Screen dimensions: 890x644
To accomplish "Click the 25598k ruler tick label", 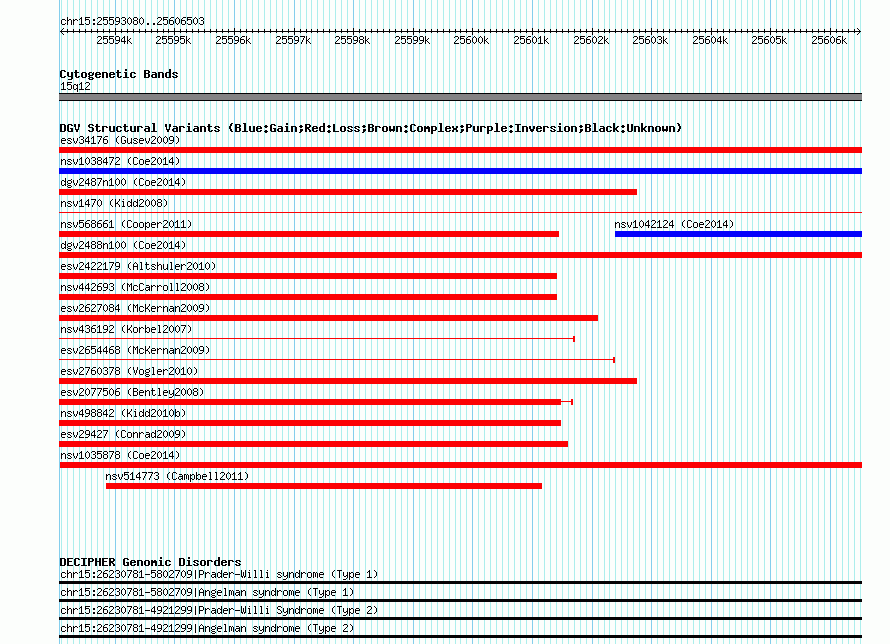I will 352,40.
